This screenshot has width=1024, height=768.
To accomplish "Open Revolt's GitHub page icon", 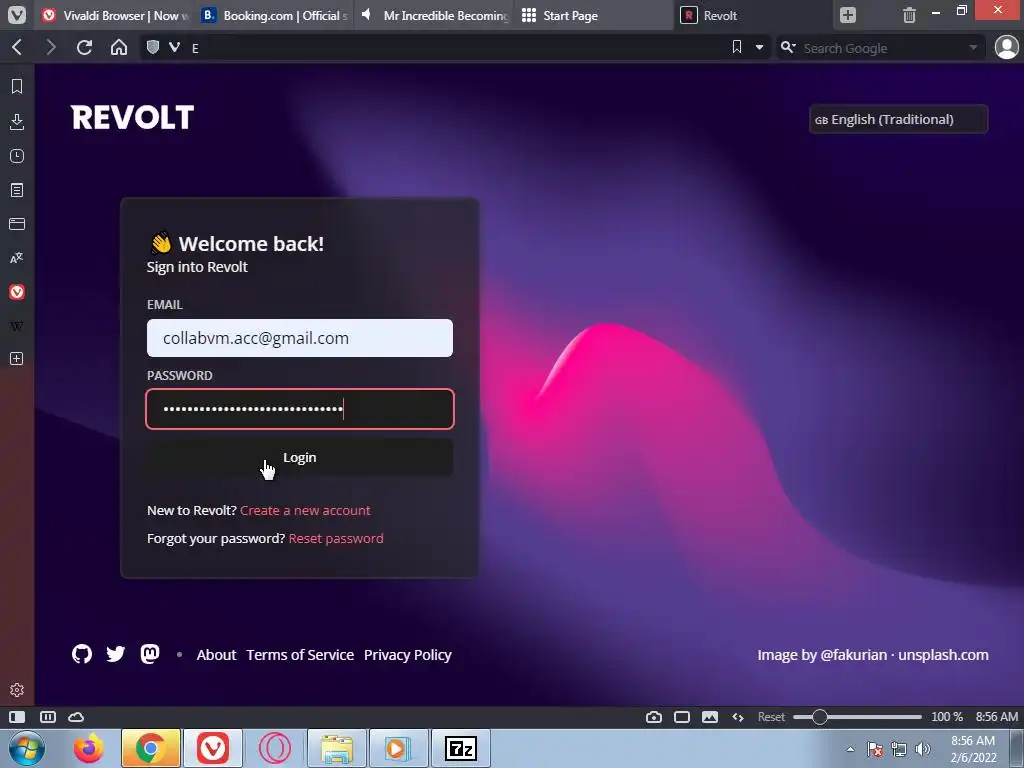I will pos(82,654).
